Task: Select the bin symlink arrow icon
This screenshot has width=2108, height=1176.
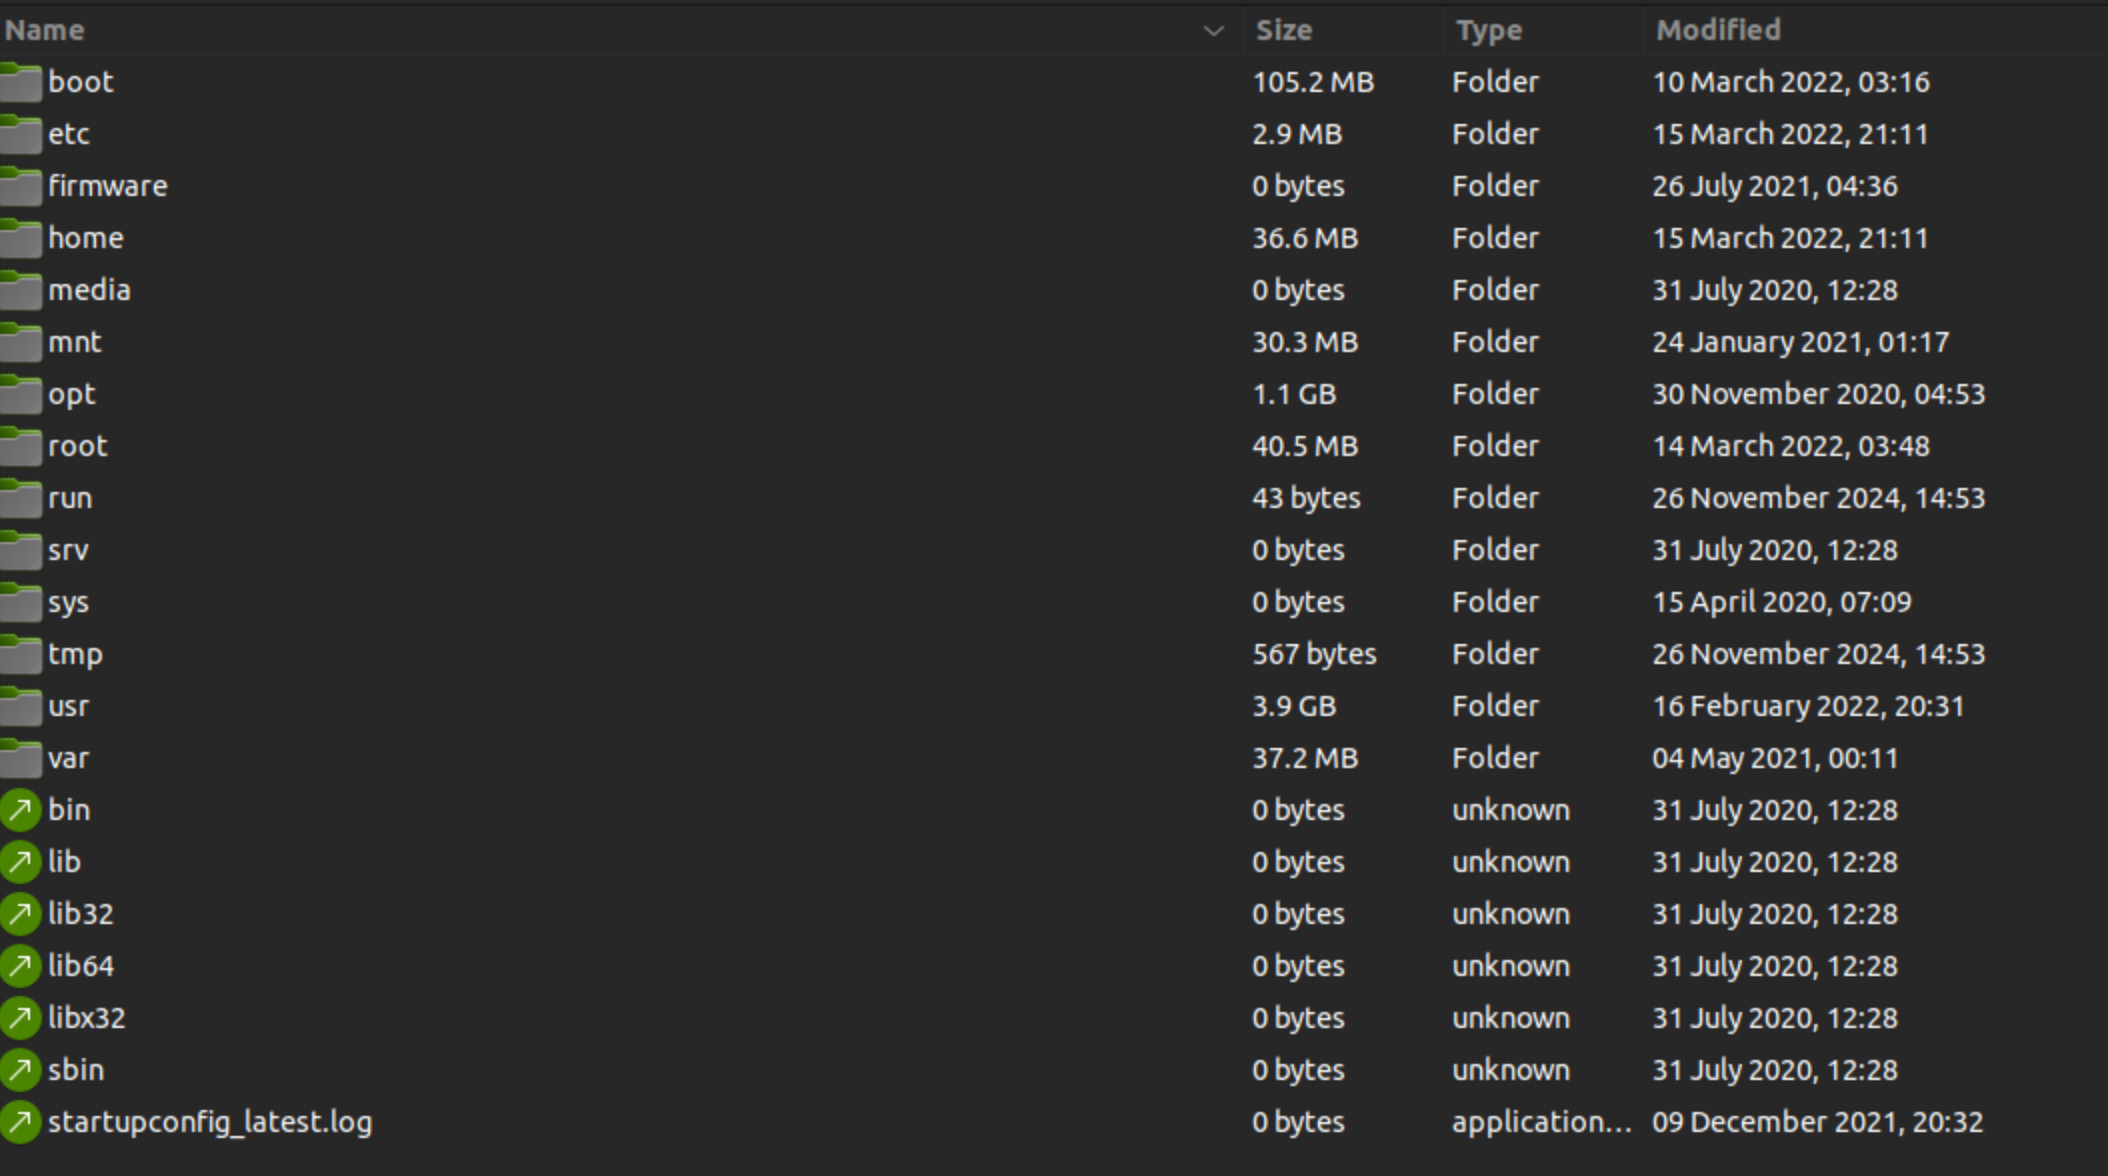Action: 20,810
